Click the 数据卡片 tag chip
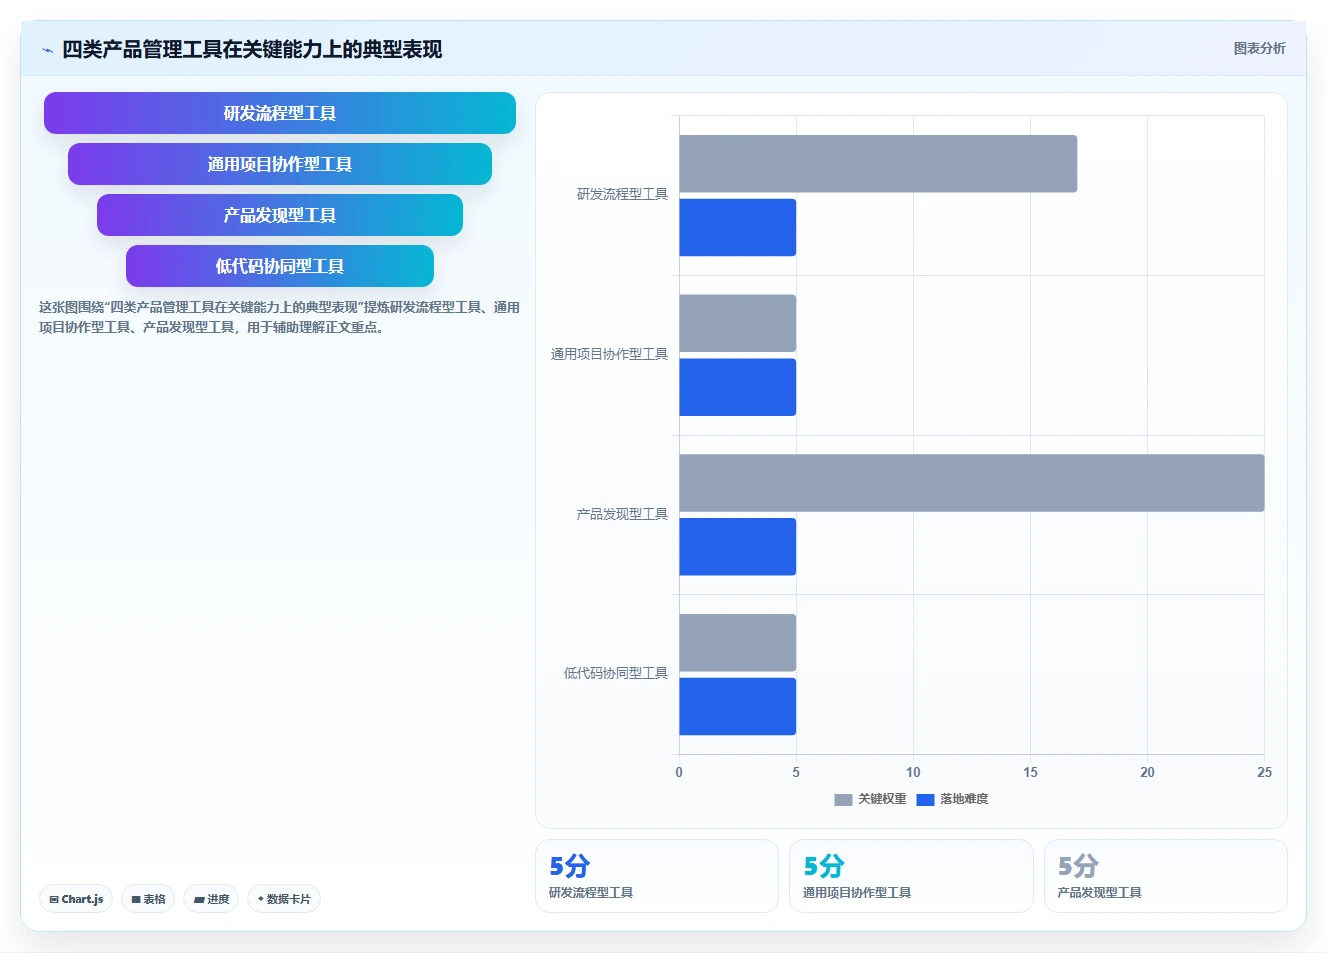This screenshot has width=1327, height=953. coord(284,899)
